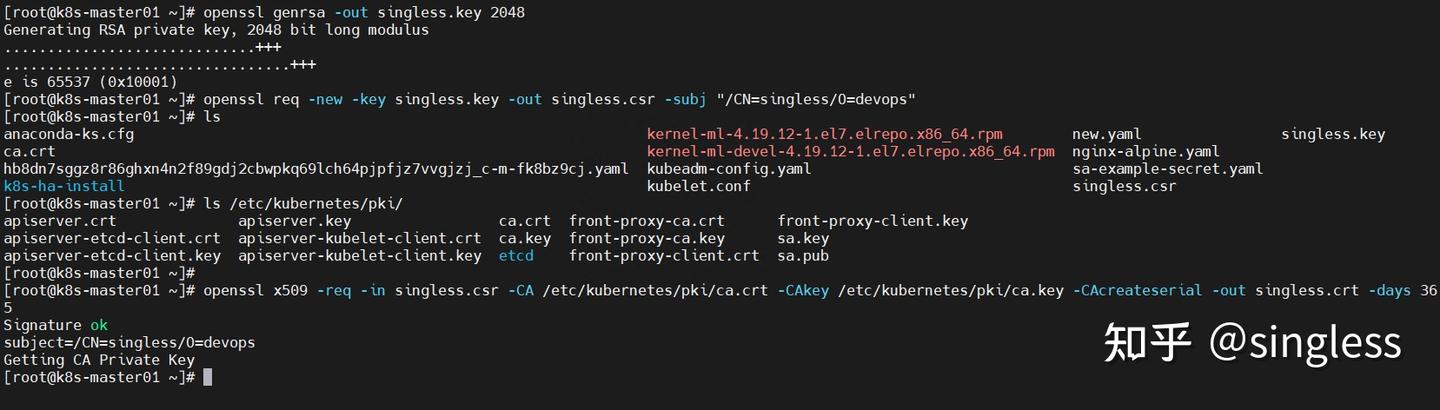The image size is (1440, 410).
Task: Click the red kernel-ml-devel rpm file name
Action: pos(850,151)
